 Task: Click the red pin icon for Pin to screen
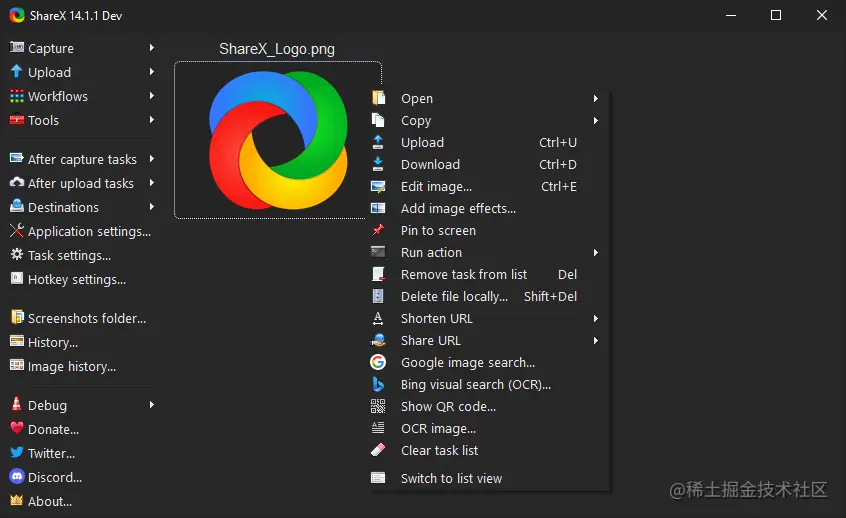click(x=378, y=230)
